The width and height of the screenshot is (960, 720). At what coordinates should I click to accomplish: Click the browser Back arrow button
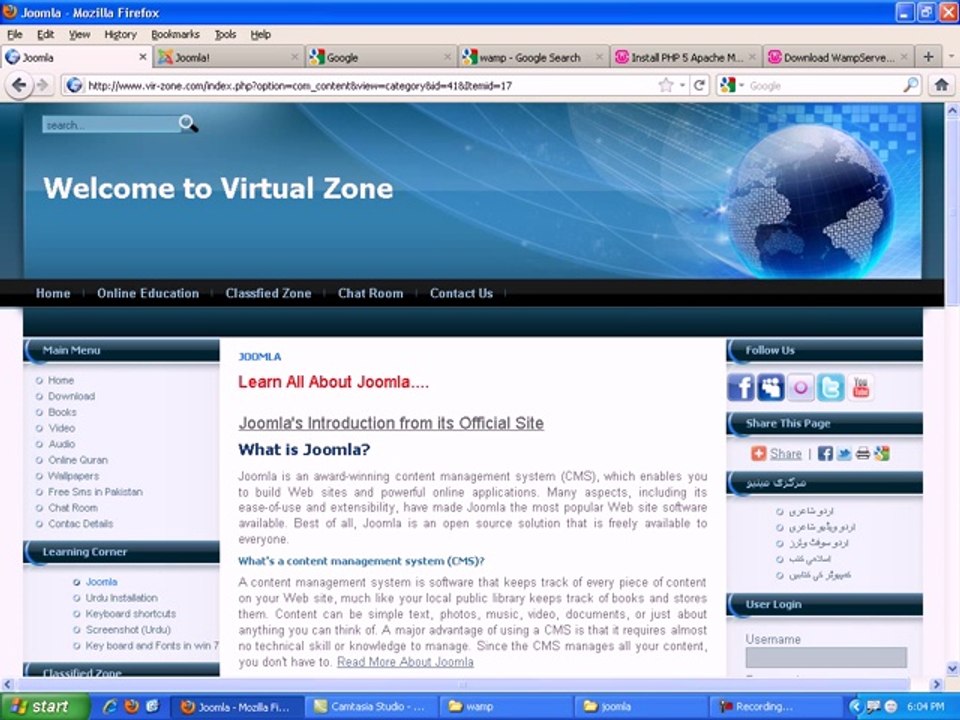(18, 85)
